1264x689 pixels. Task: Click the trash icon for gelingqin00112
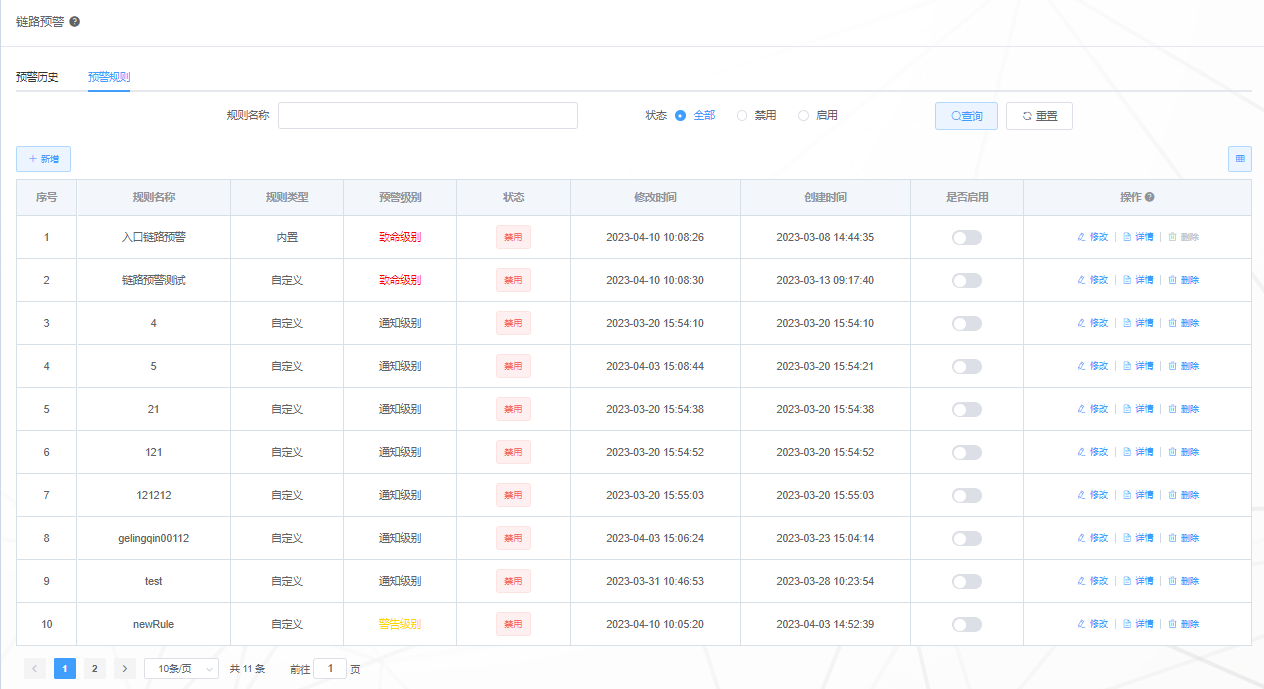(1173, 538)
